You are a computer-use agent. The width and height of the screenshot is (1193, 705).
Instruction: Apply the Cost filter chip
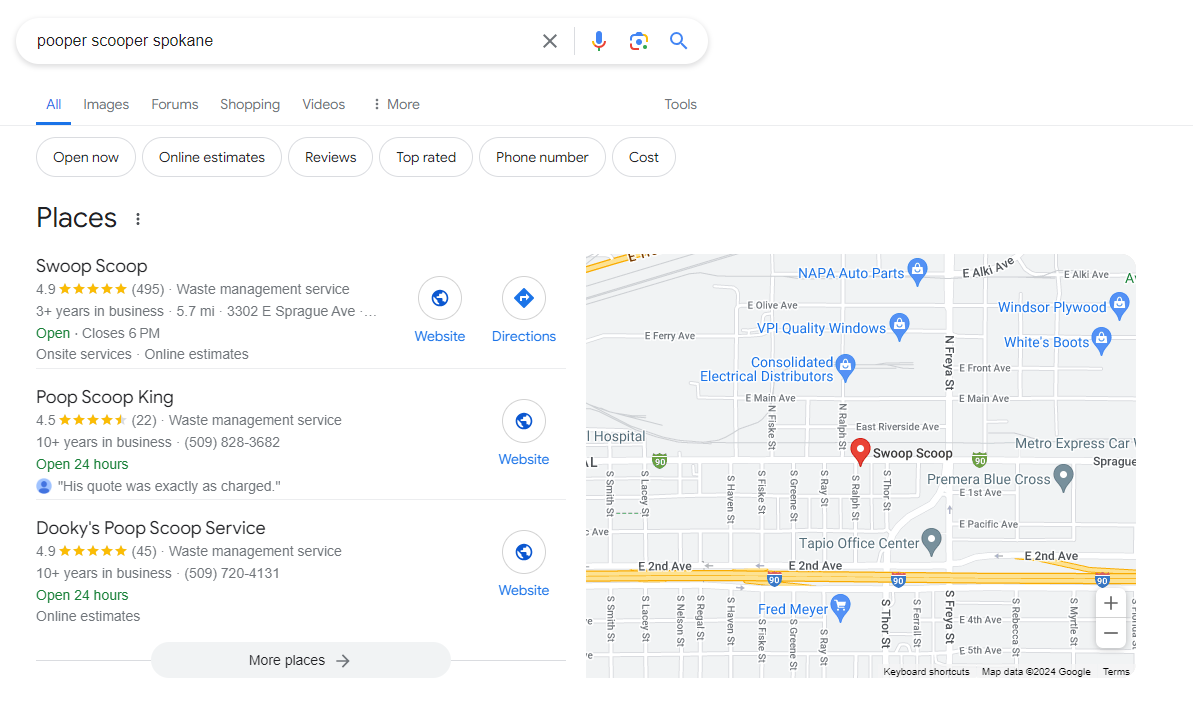pyautogui.click(x=644, y=157)
